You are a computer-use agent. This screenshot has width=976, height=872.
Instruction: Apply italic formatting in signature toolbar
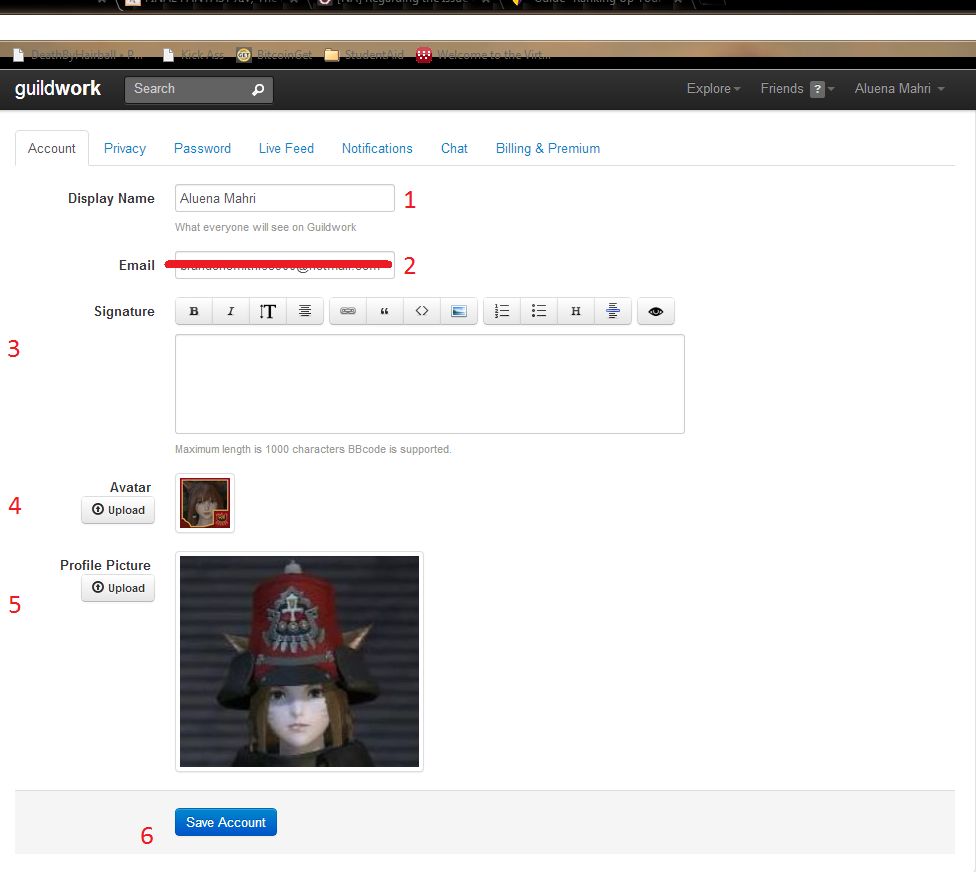coord(231,312)
